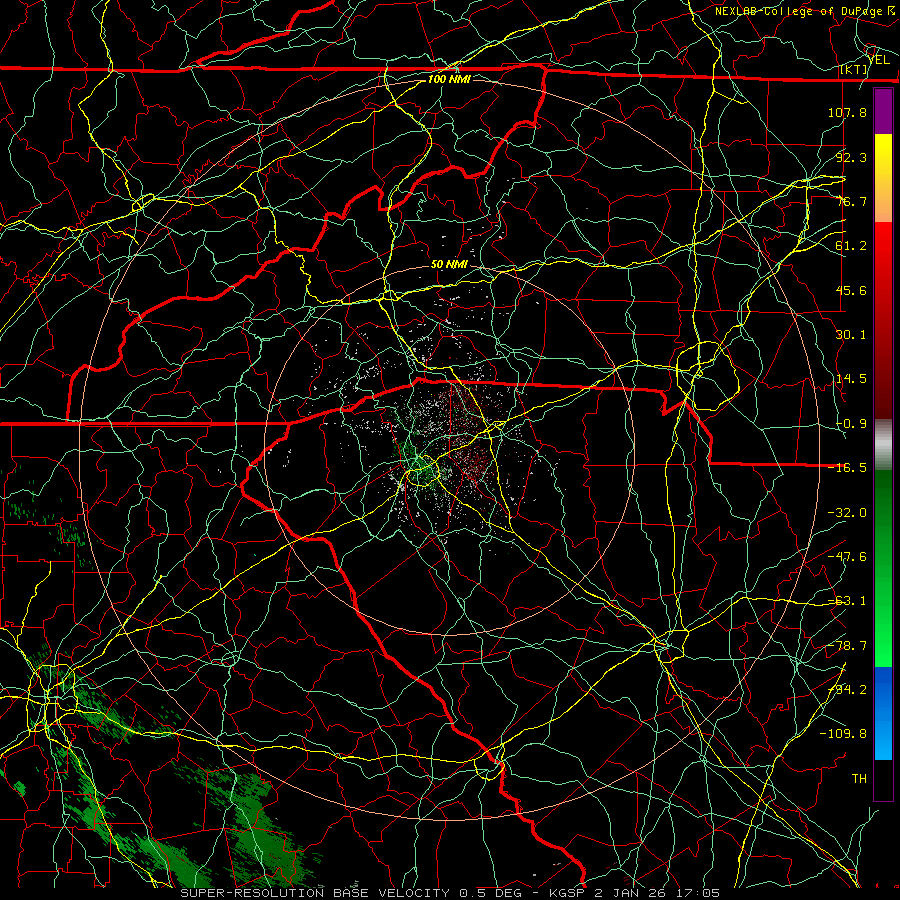Select the 14.5 velocity scale value
Screen dimensions: 900x900
click(851, 379)
